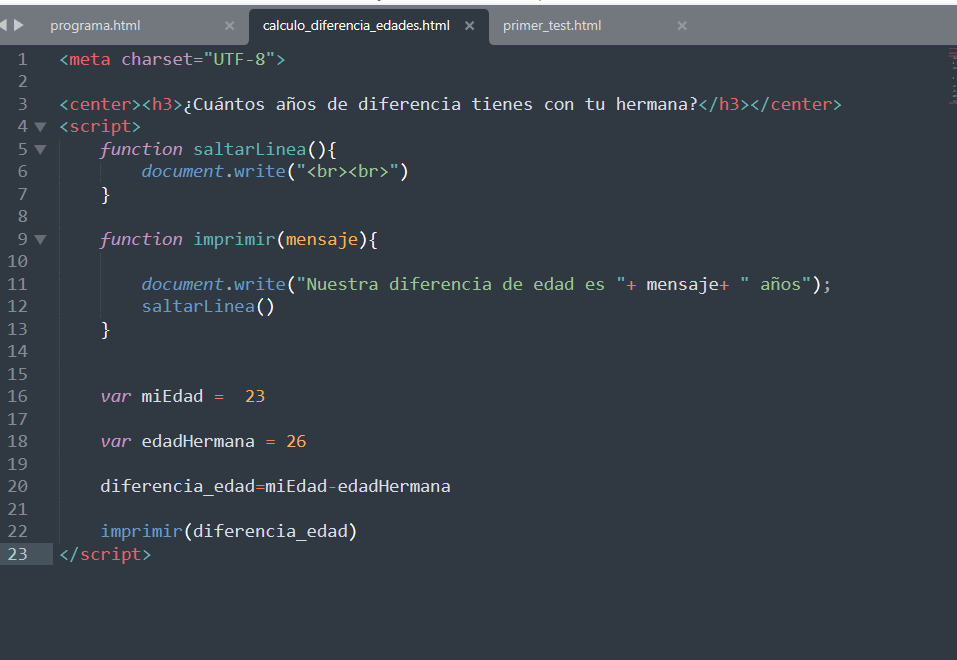This screenshot has height=660, width=957.
Task: Switch to the programa.html tab
Action: (95, 26)
